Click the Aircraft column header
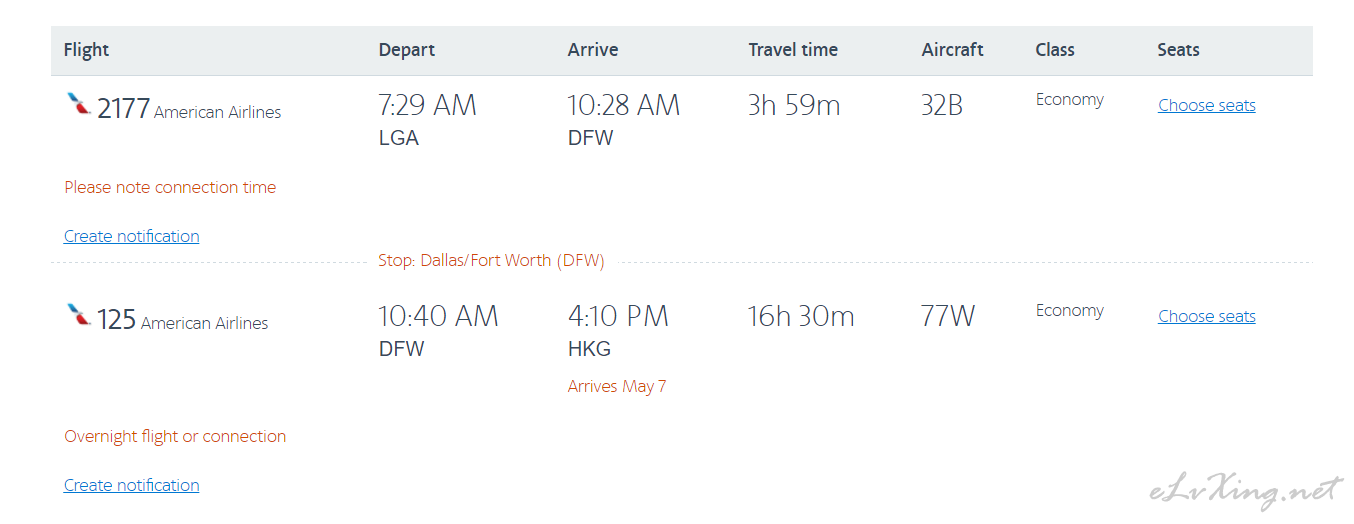Image resolution: width=1354 pixels, height=524 pixels. [953, 50]
